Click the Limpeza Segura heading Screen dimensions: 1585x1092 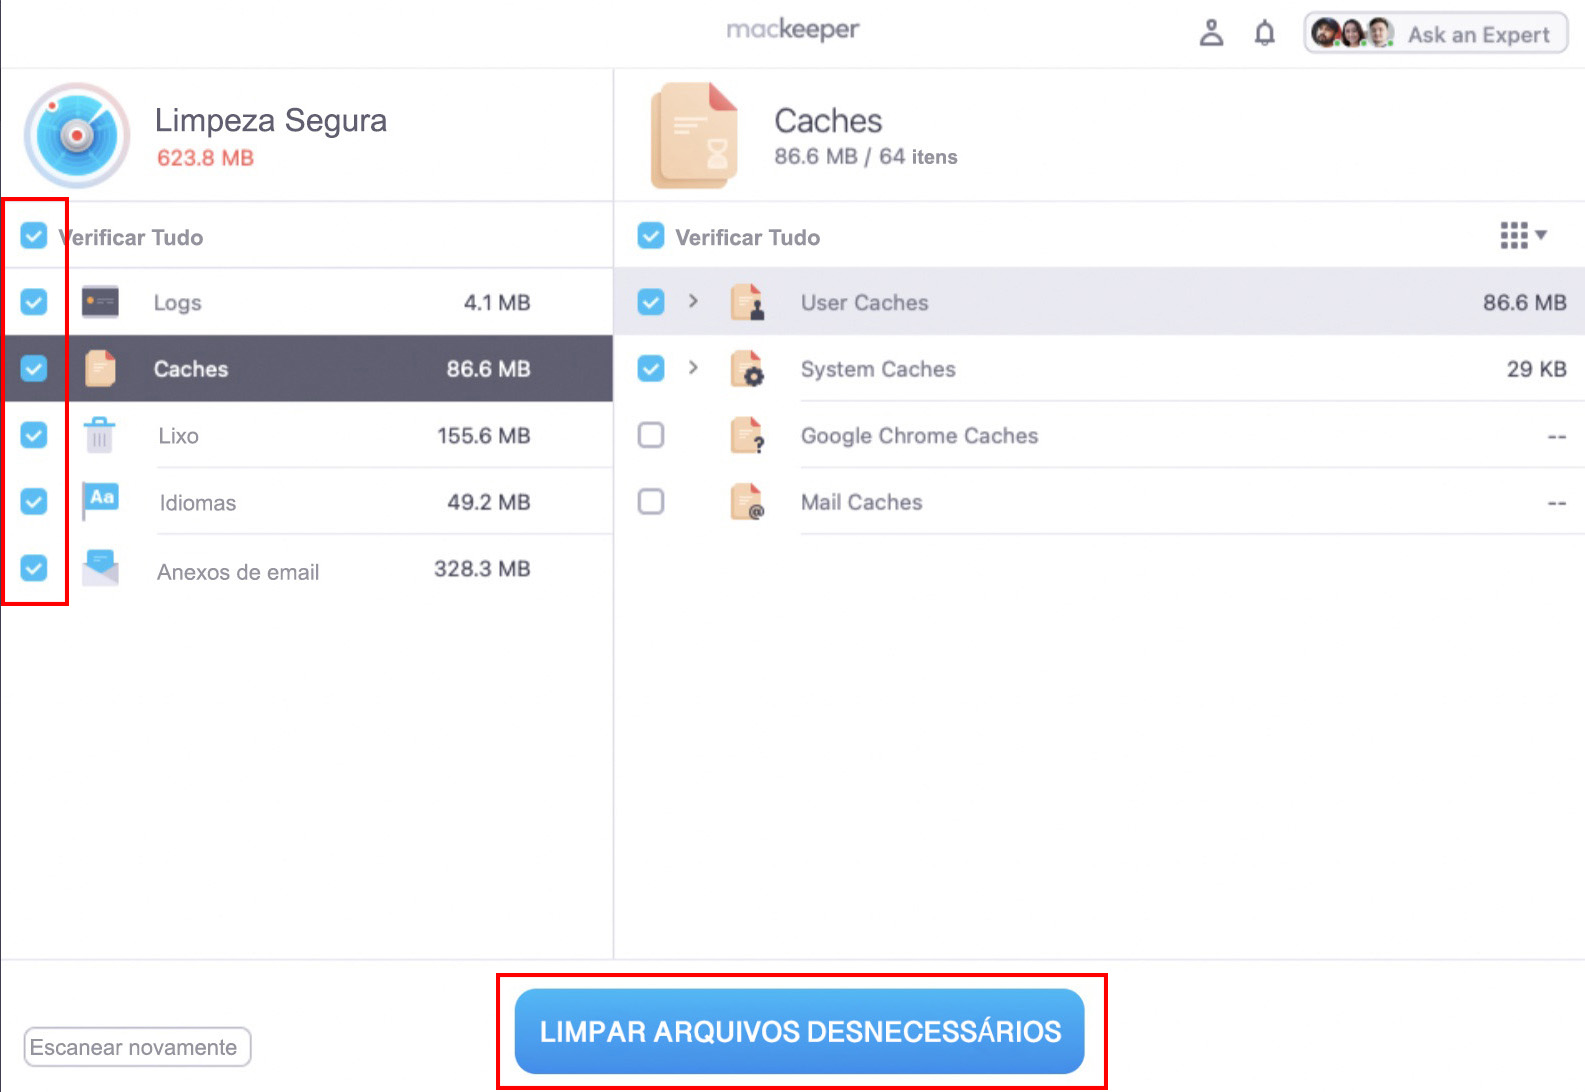271,120
